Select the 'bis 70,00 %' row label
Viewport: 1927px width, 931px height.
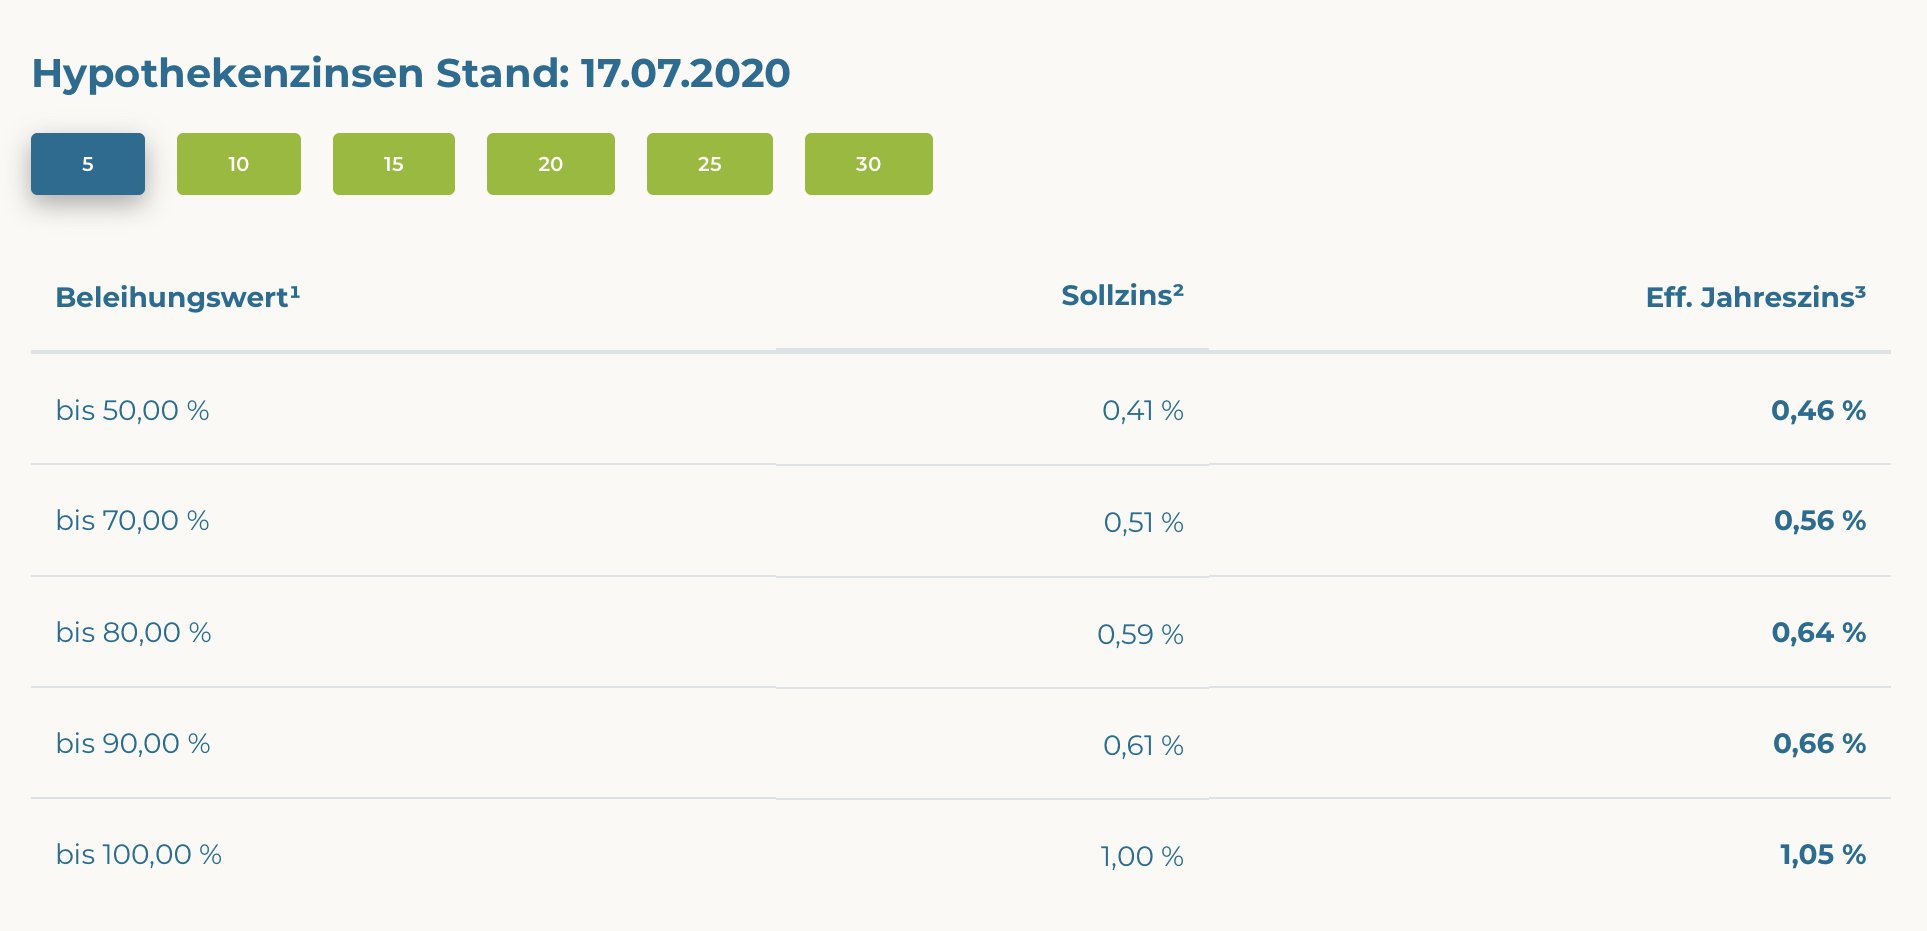point(133,520)
